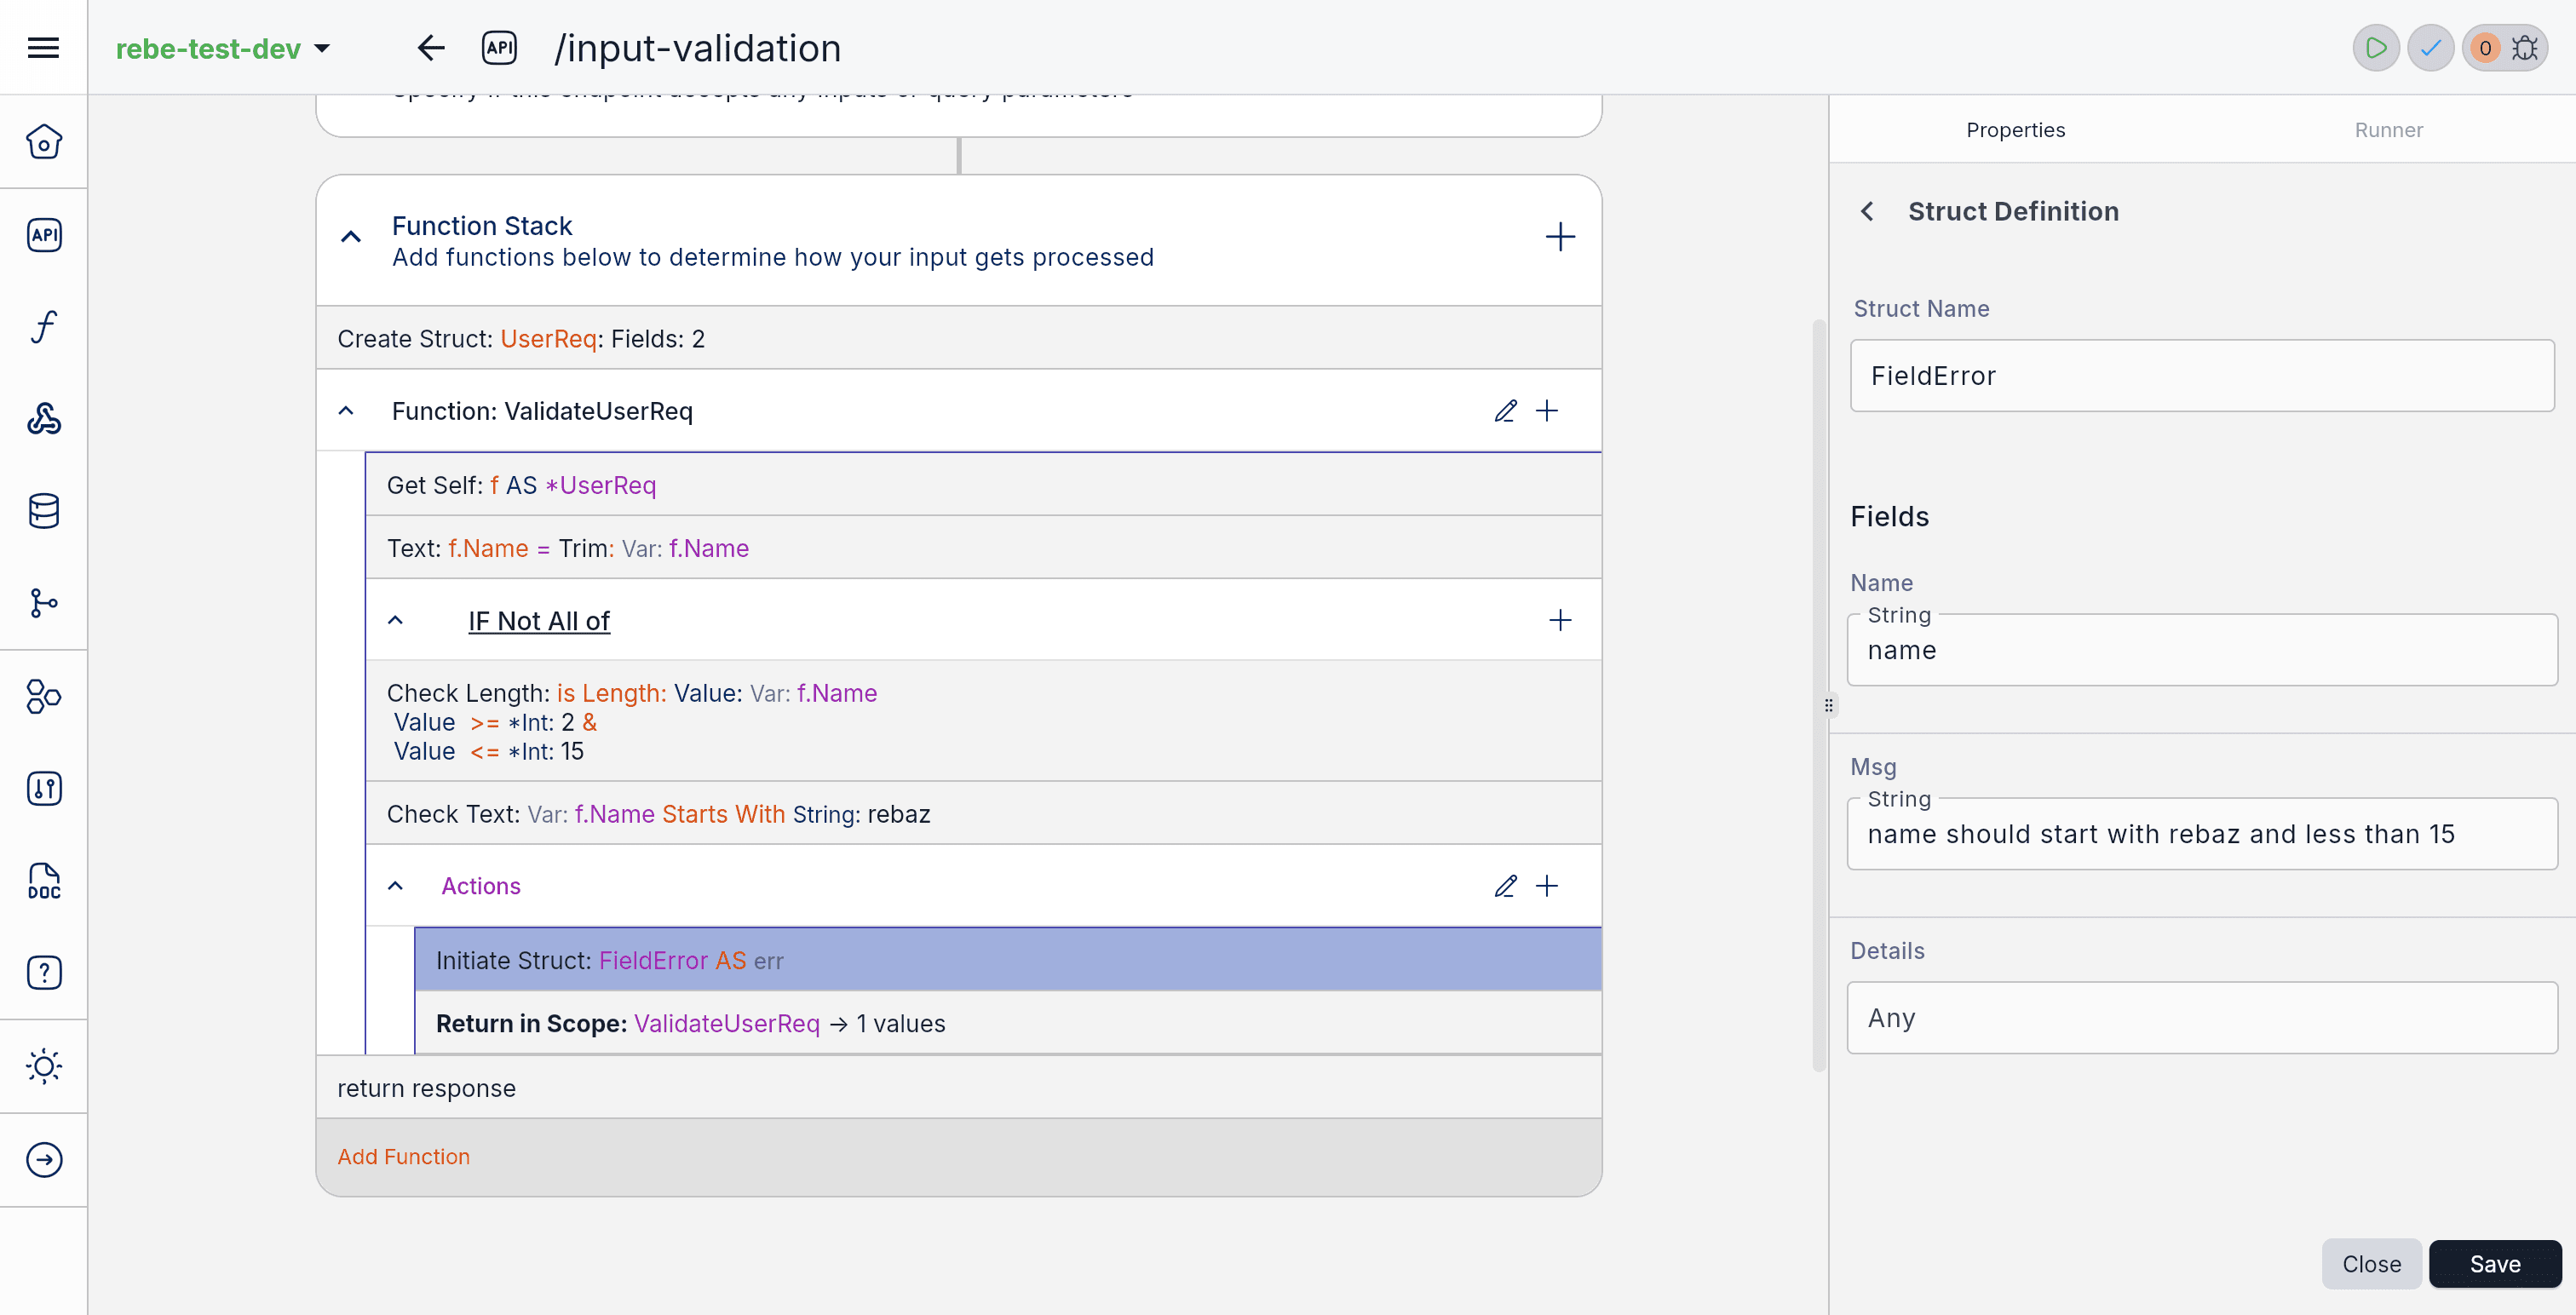
Task: Open the bug debugger icon
Action: coord(2525,47)
